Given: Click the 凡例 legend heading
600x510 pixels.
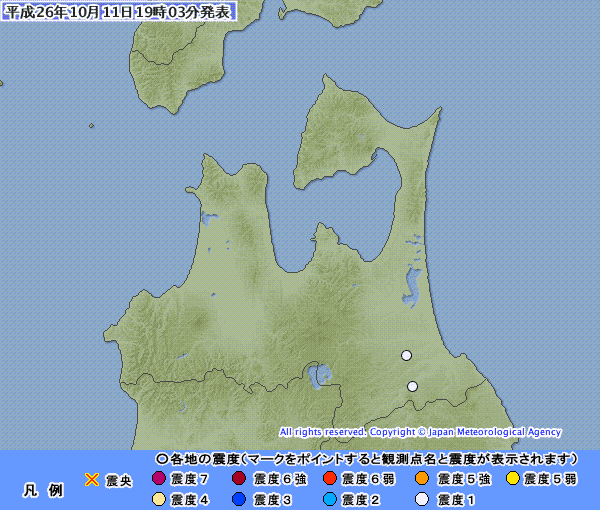Looking at the screenshot, I should (x=43, y=490).
